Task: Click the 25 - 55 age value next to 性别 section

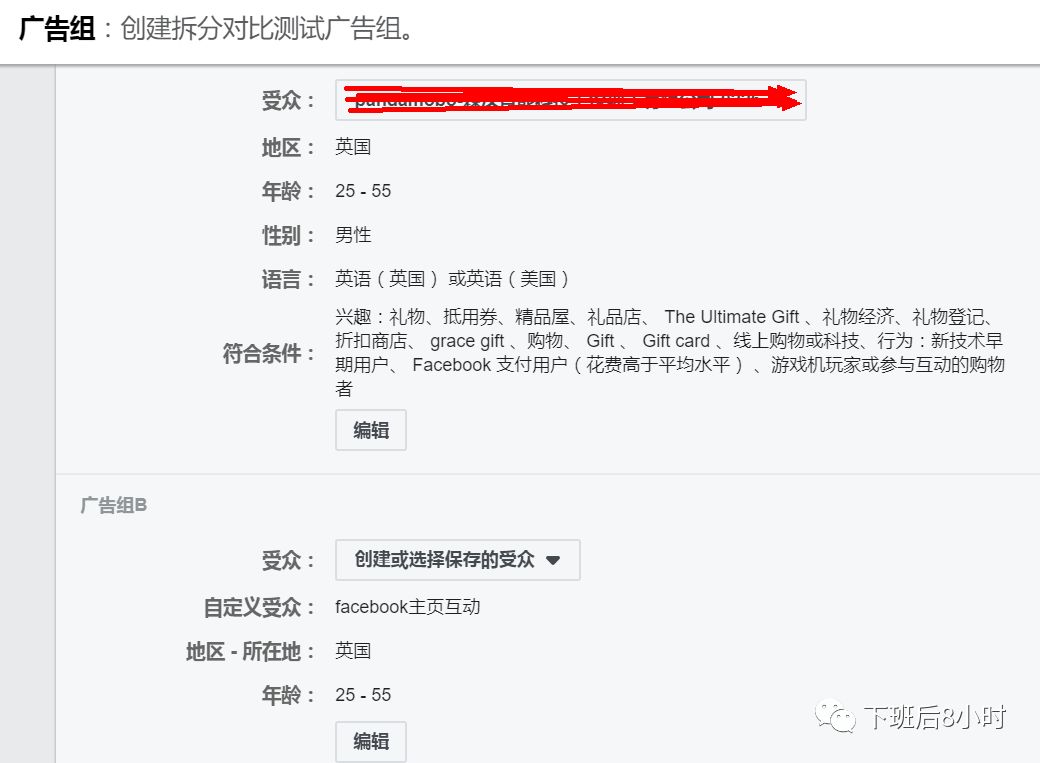Action: pos(363,191)
